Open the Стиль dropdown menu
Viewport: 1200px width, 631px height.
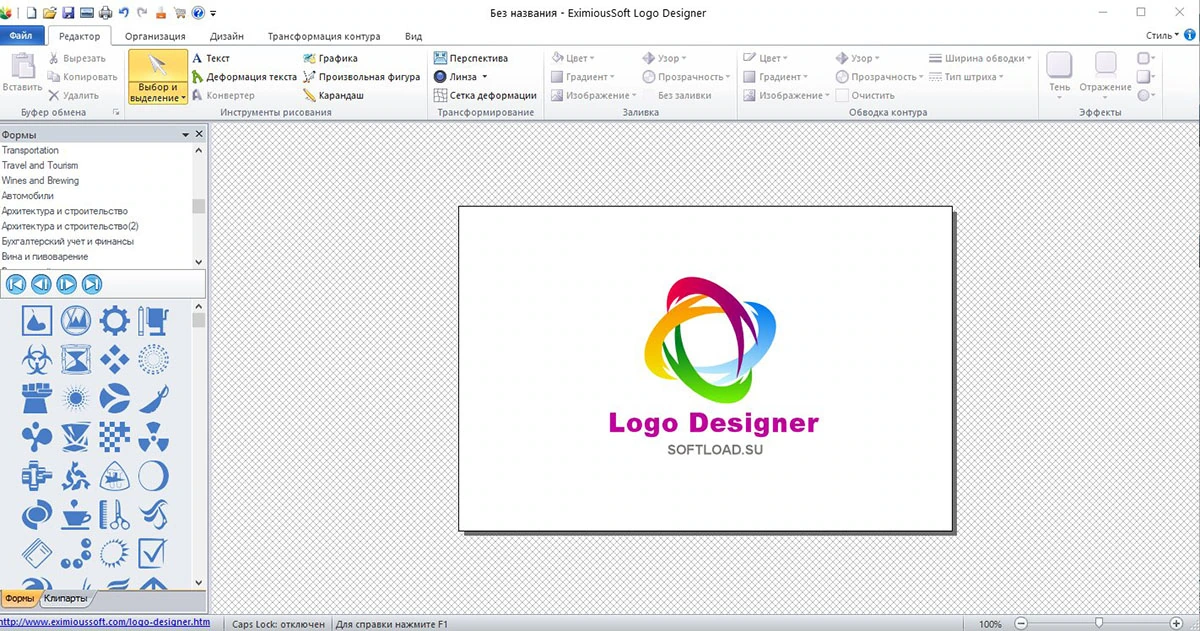pyautogui.click(x=1161, y=36)
